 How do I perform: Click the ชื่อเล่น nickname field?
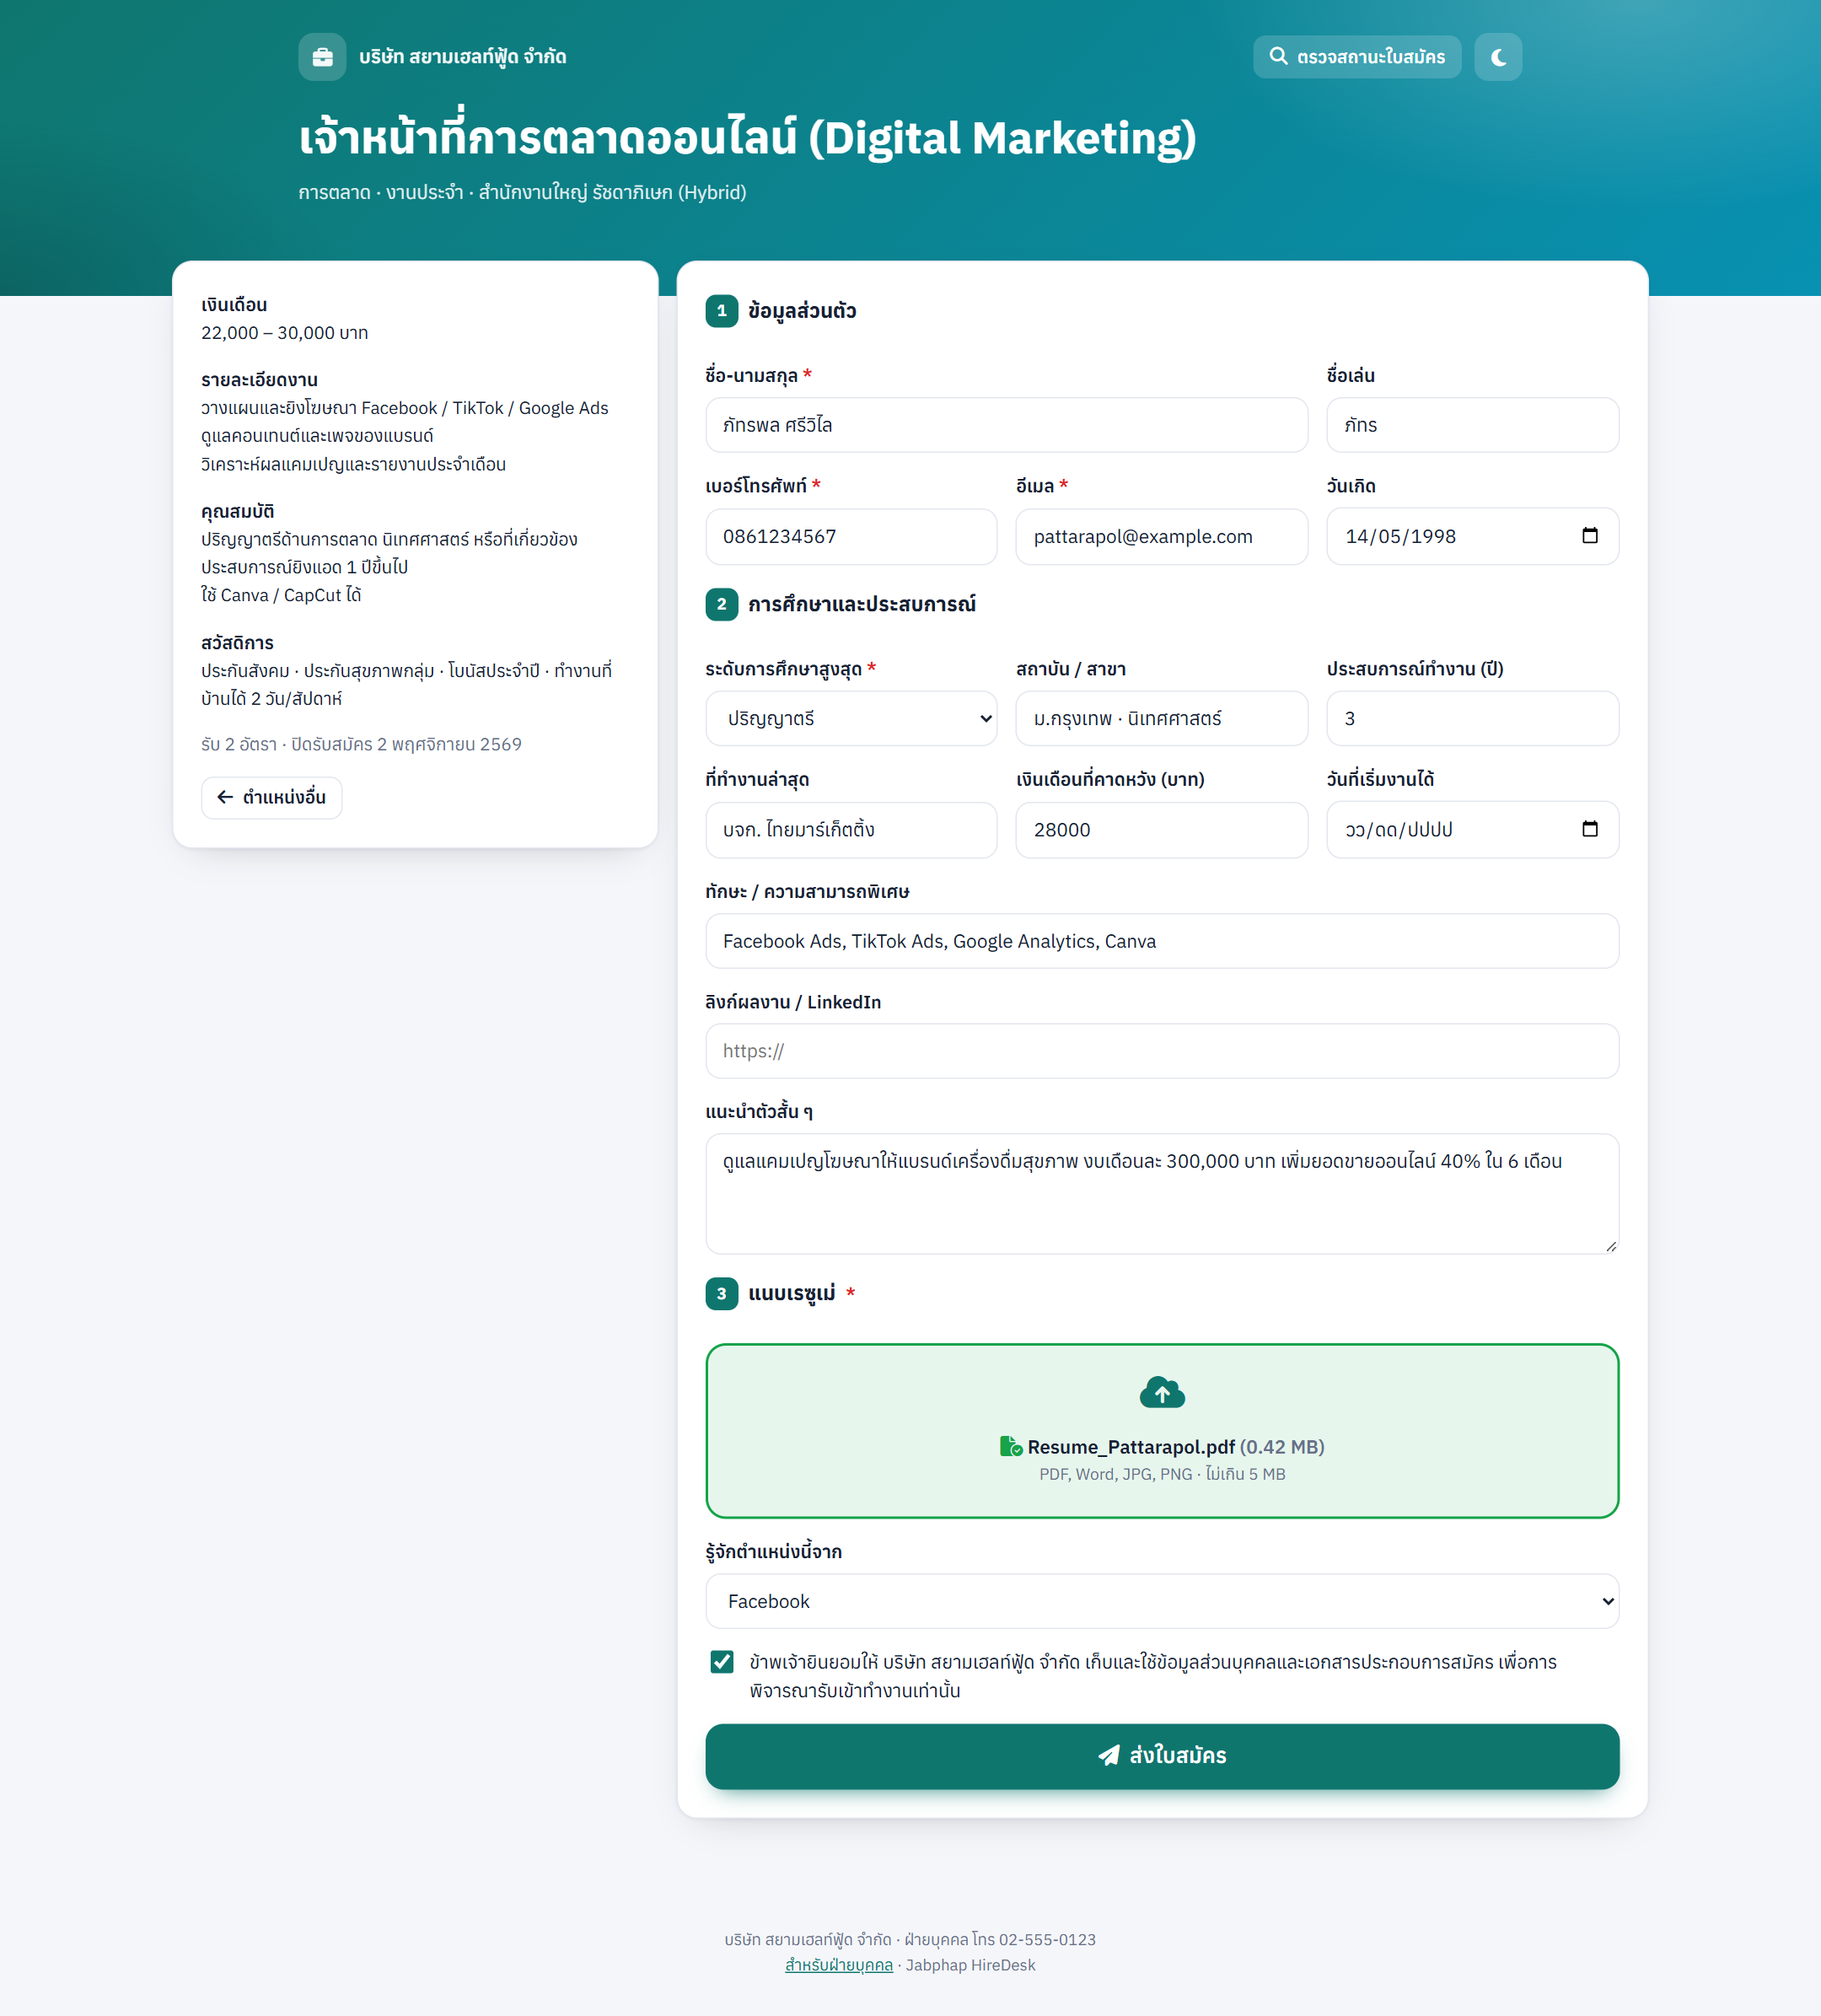[x=1472, y=425]
